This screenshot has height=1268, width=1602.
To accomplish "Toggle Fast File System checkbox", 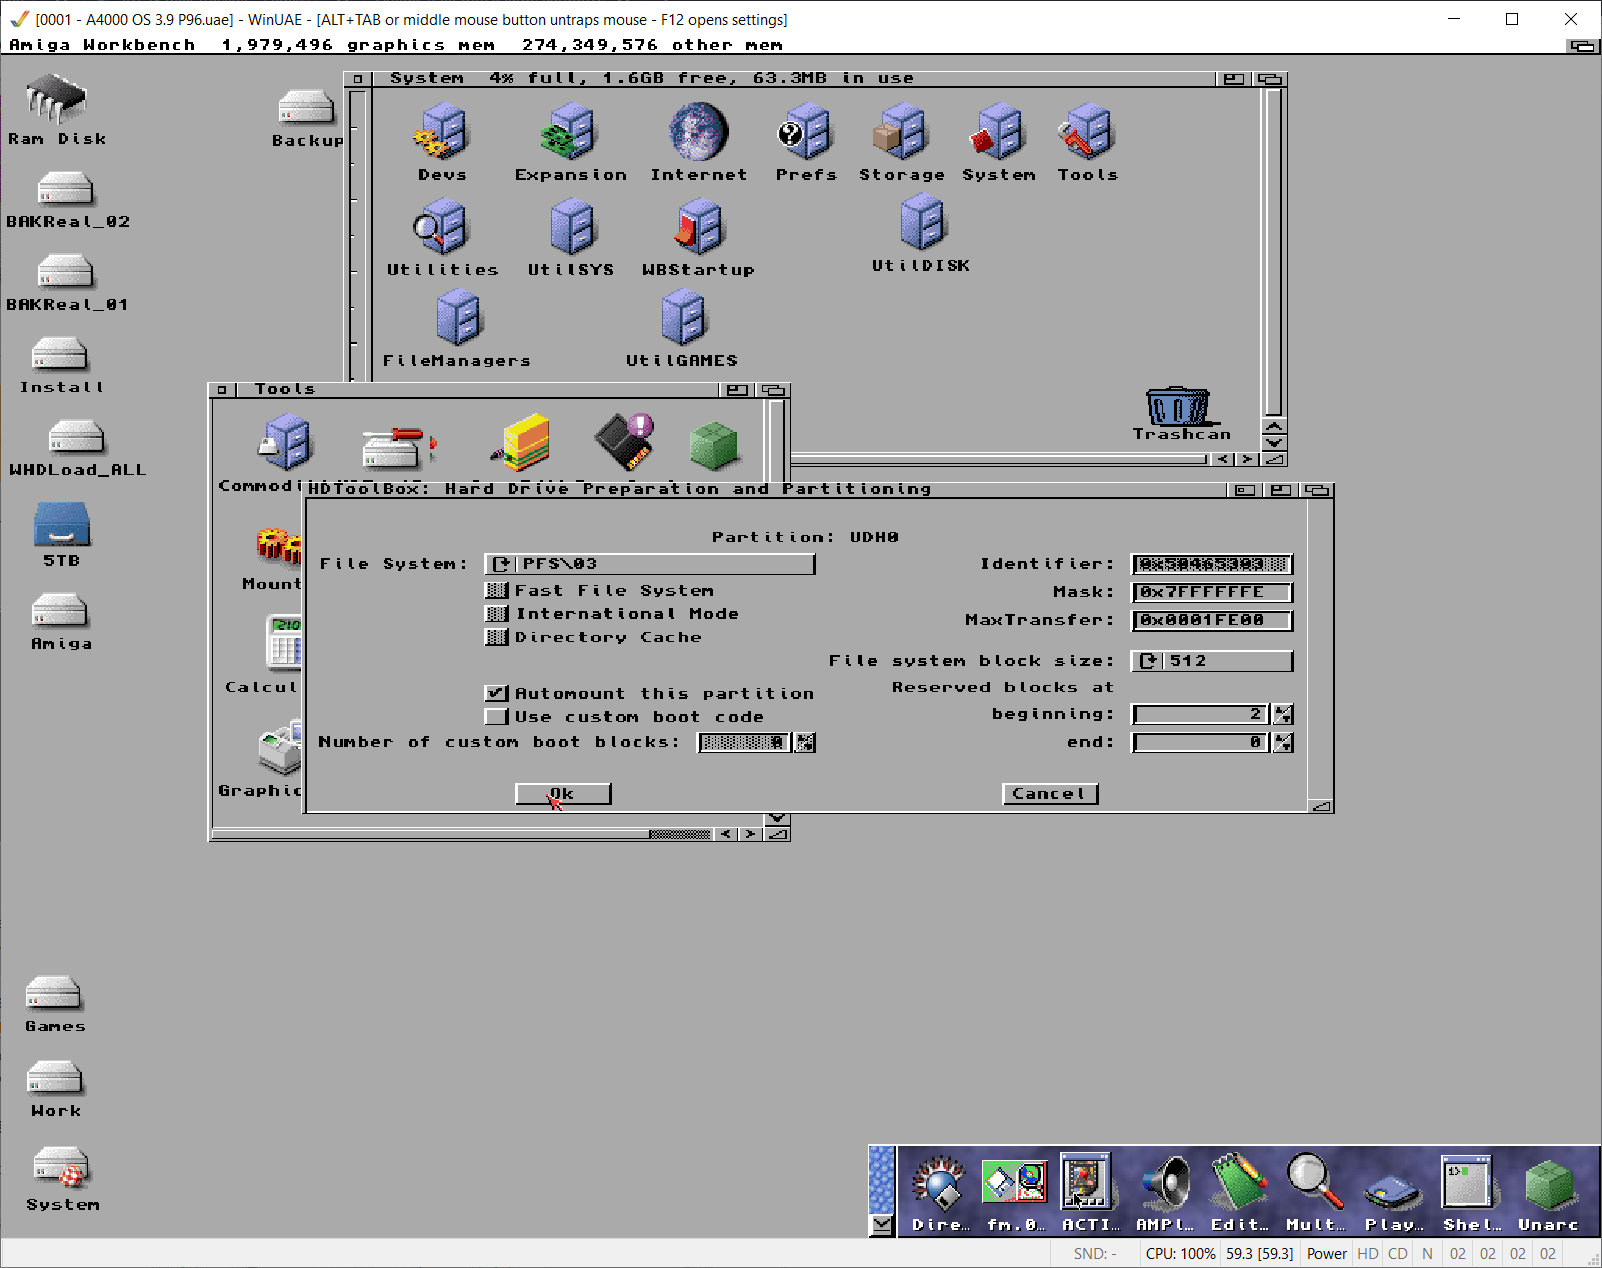I will (496, 590).
